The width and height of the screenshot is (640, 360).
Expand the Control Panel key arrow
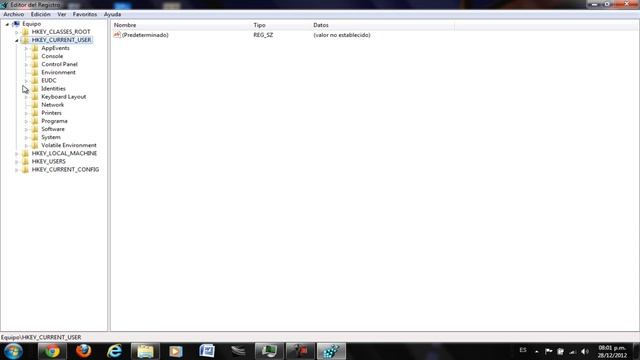point(26,64)
